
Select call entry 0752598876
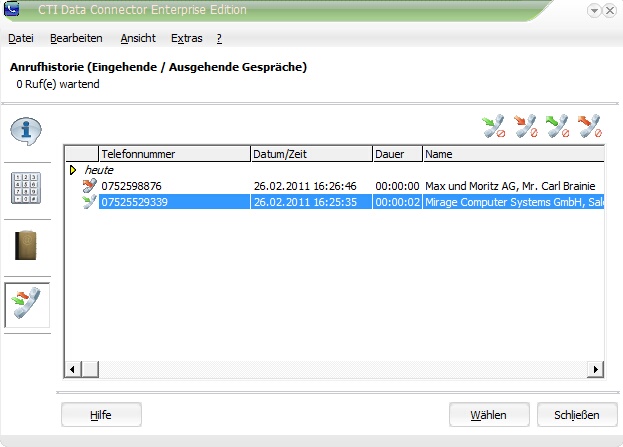(335, 186)
